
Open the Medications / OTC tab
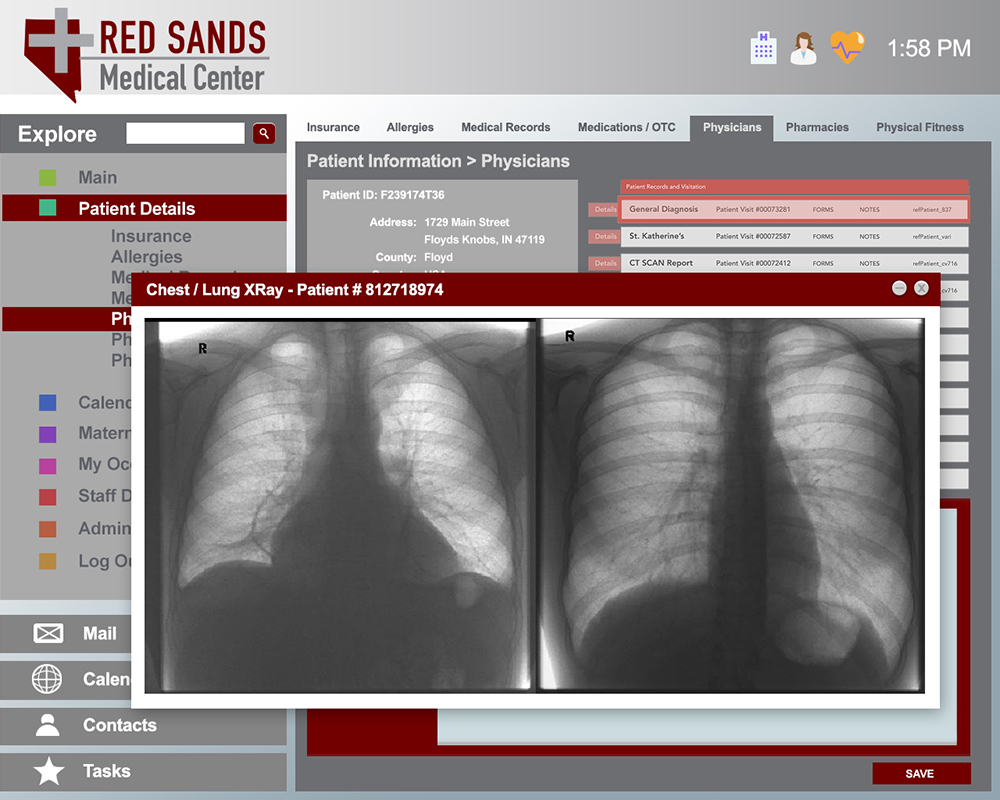[x=626, y=127]
